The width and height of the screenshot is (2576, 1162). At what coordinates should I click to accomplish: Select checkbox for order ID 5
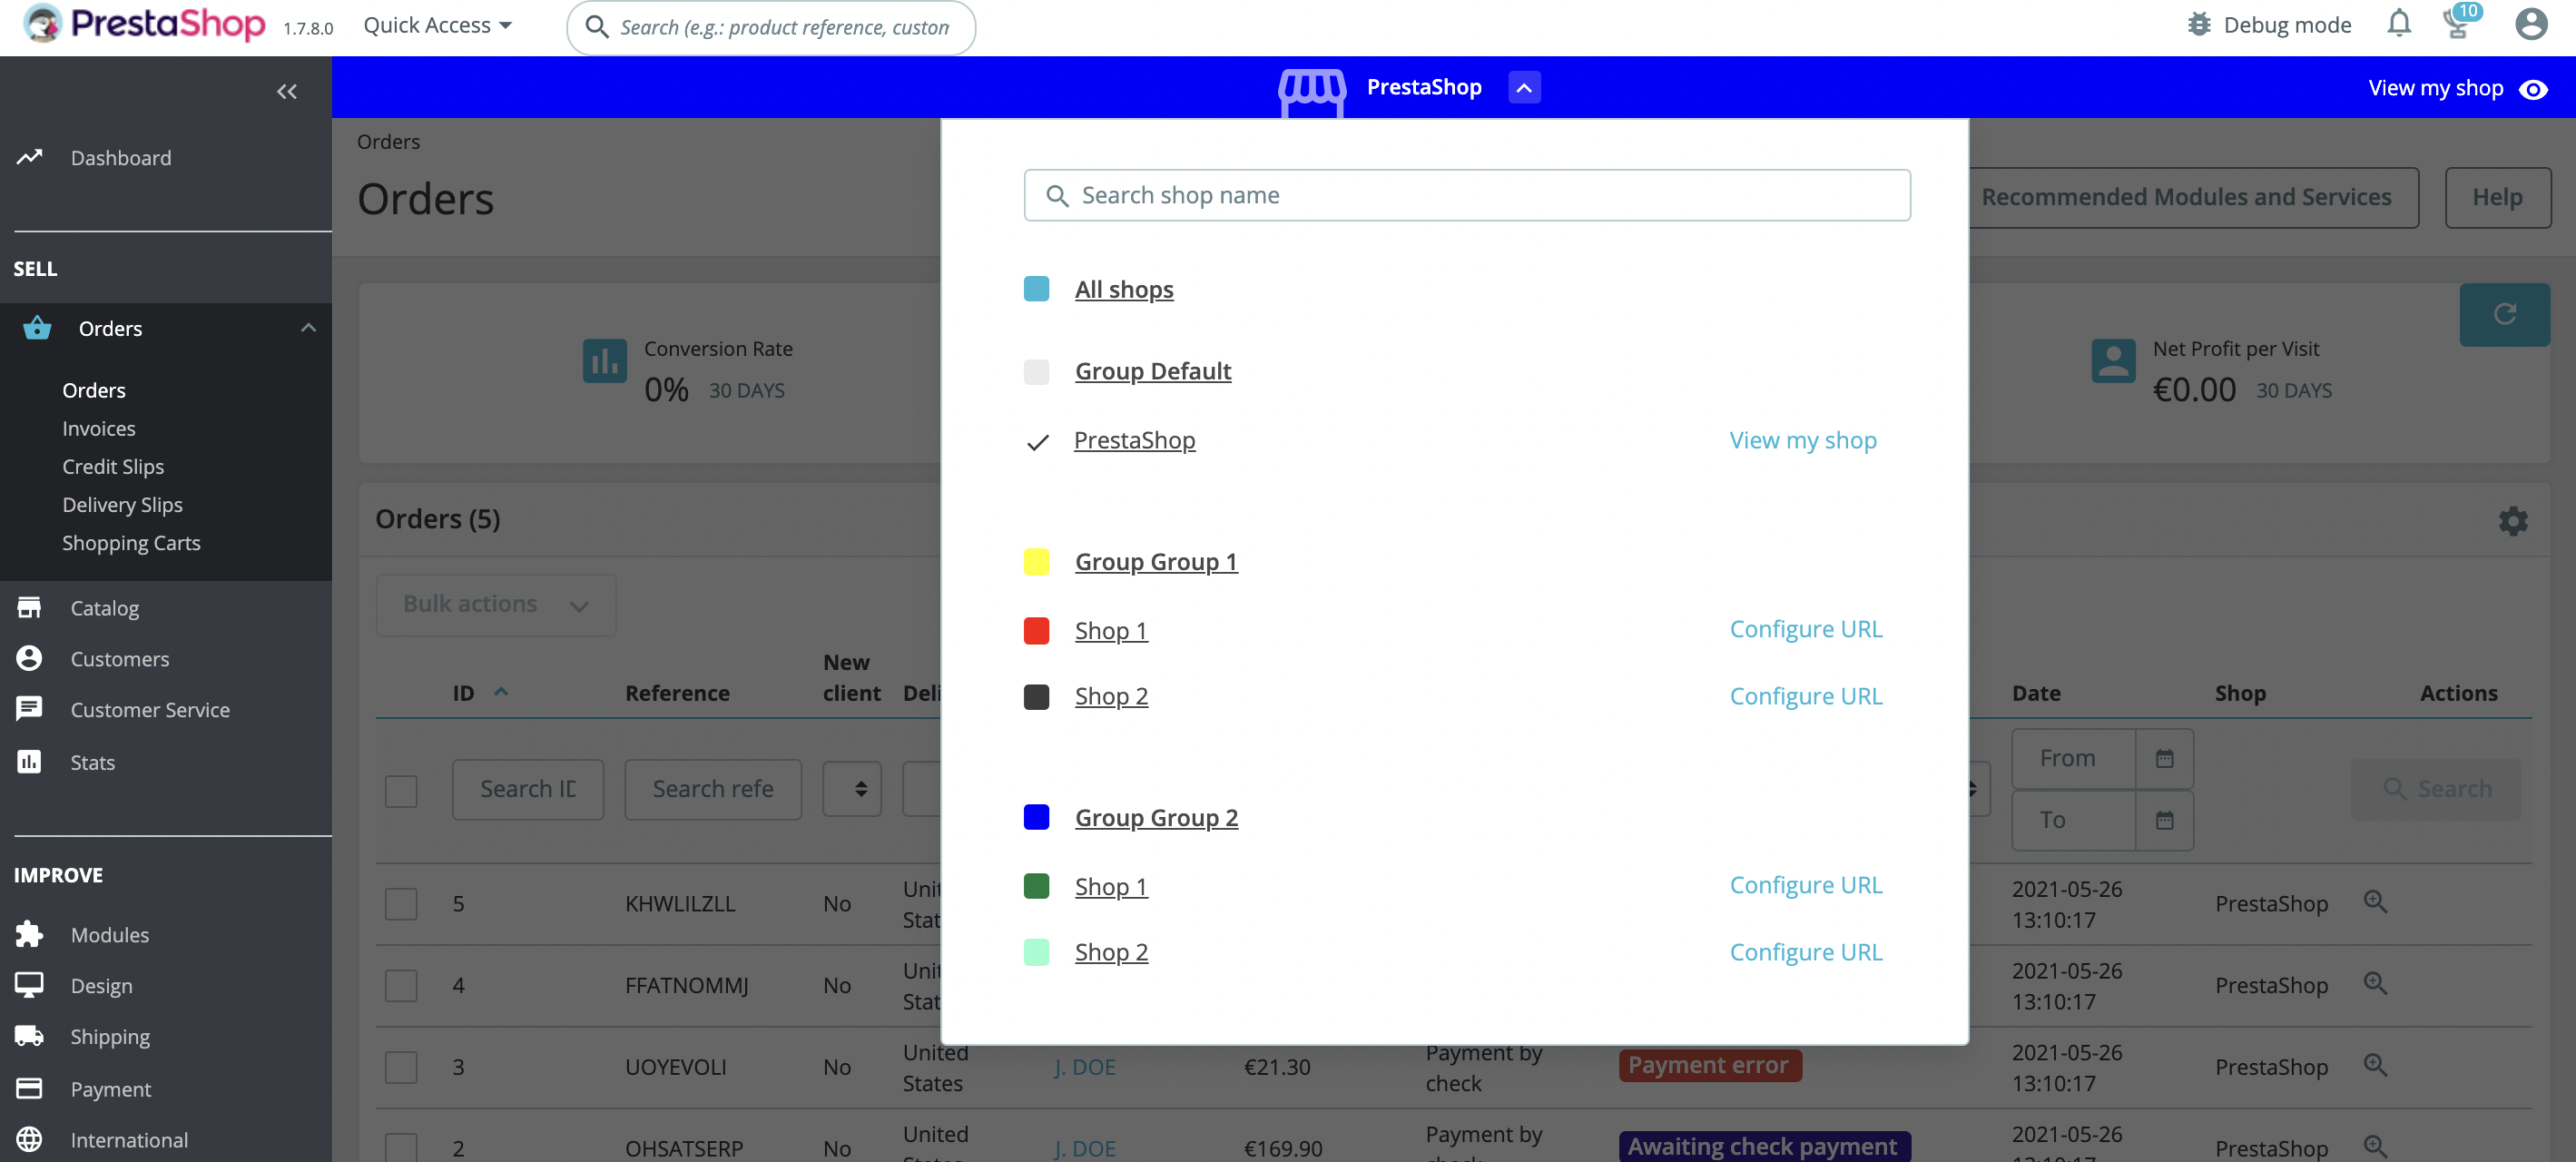[399, 902]
